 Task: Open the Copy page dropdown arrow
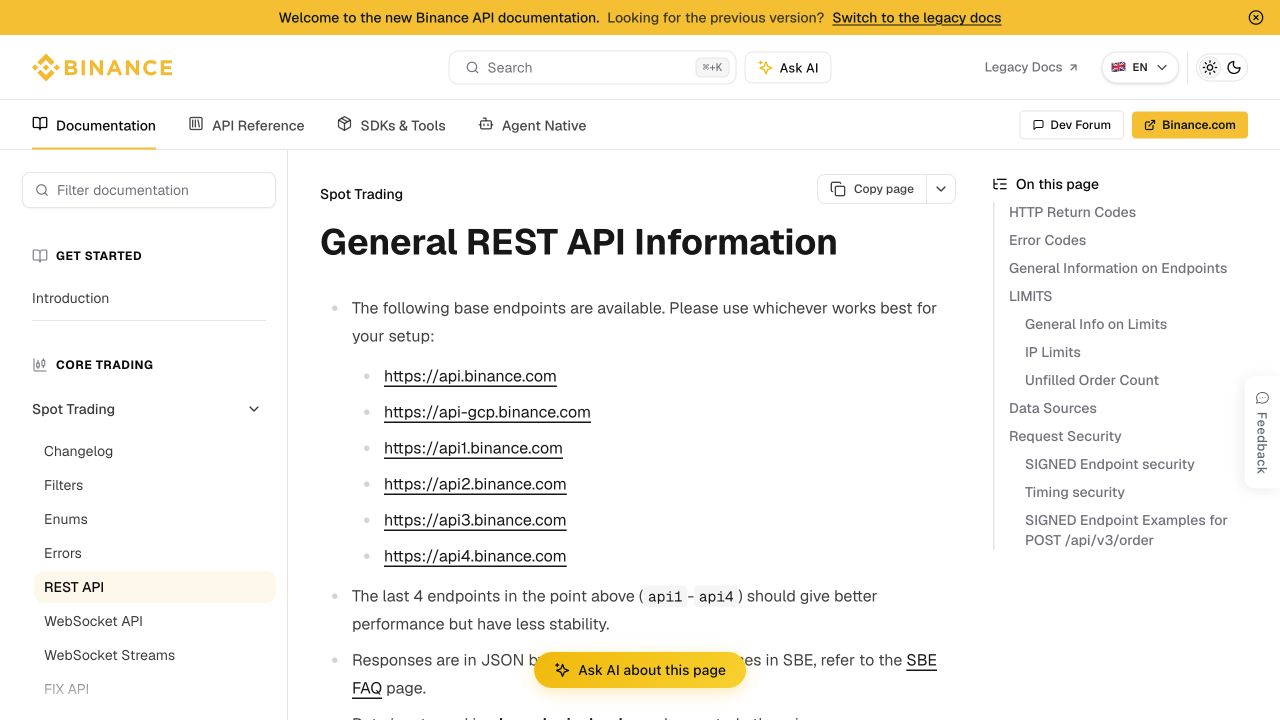[941, 189]
